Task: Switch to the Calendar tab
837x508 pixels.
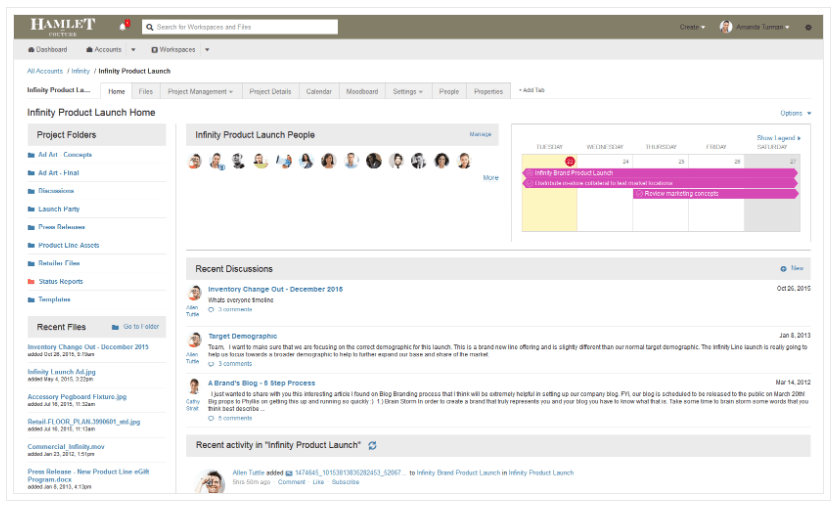Action: pyautogui.click(x=319, y=91)
